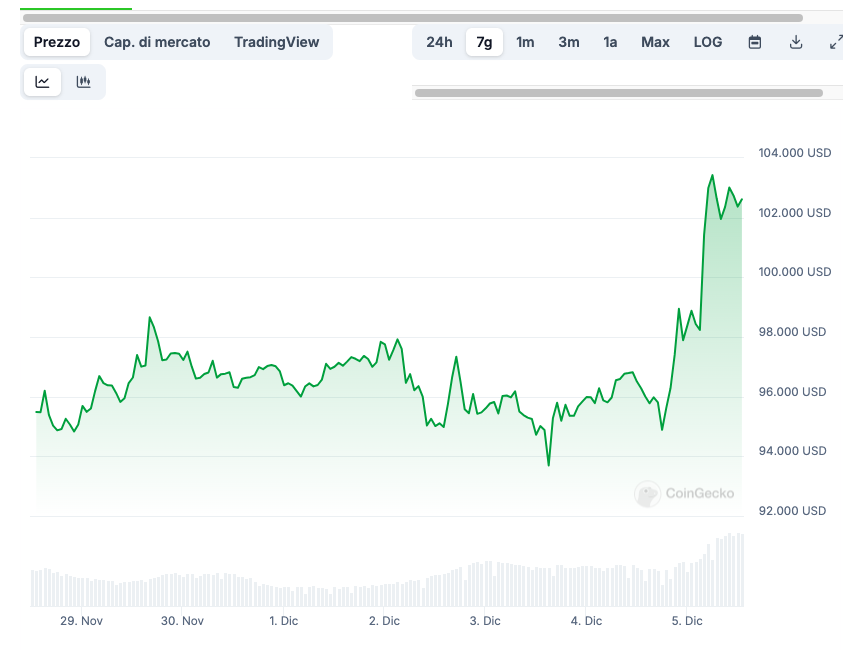
Task: Enable the 24h time range
Action: pyautogui.click(x=439, y=42)
